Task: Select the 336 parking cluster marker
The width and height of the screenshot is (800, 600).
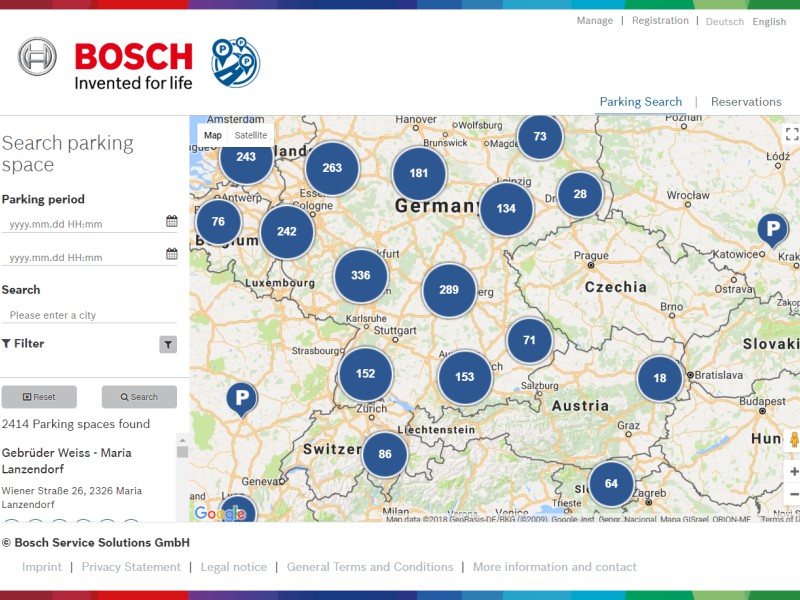Action: tap(361, 276)
